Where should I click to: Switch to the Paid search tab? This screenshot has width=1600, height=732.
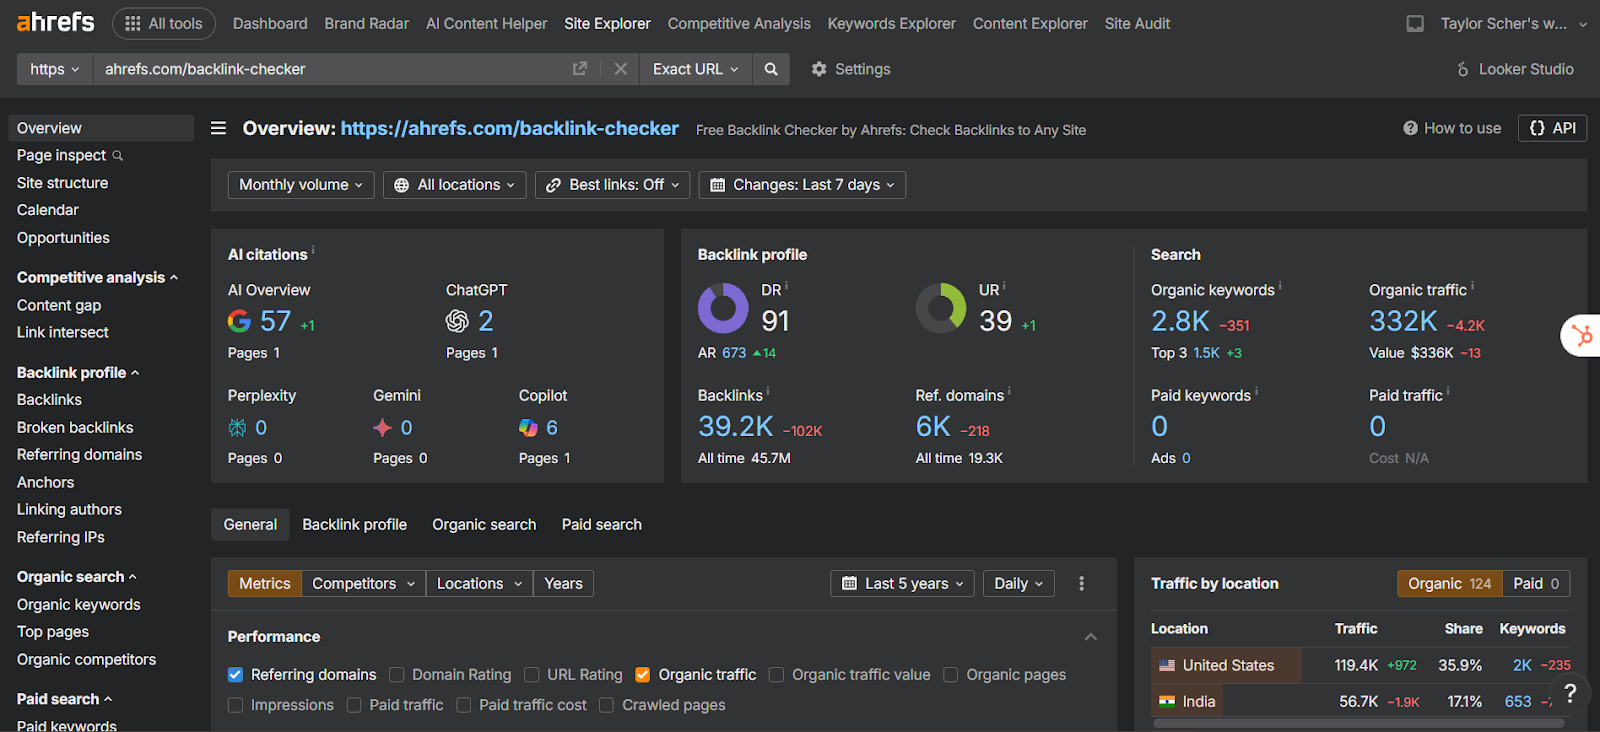[x=602, y=525]
